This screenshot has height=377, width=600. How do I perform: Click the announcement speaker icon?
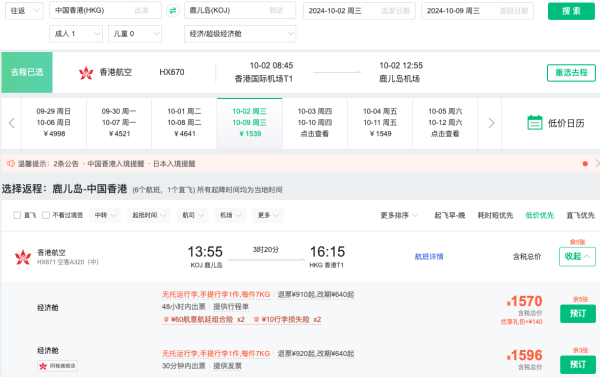click(x=10, y=164)
